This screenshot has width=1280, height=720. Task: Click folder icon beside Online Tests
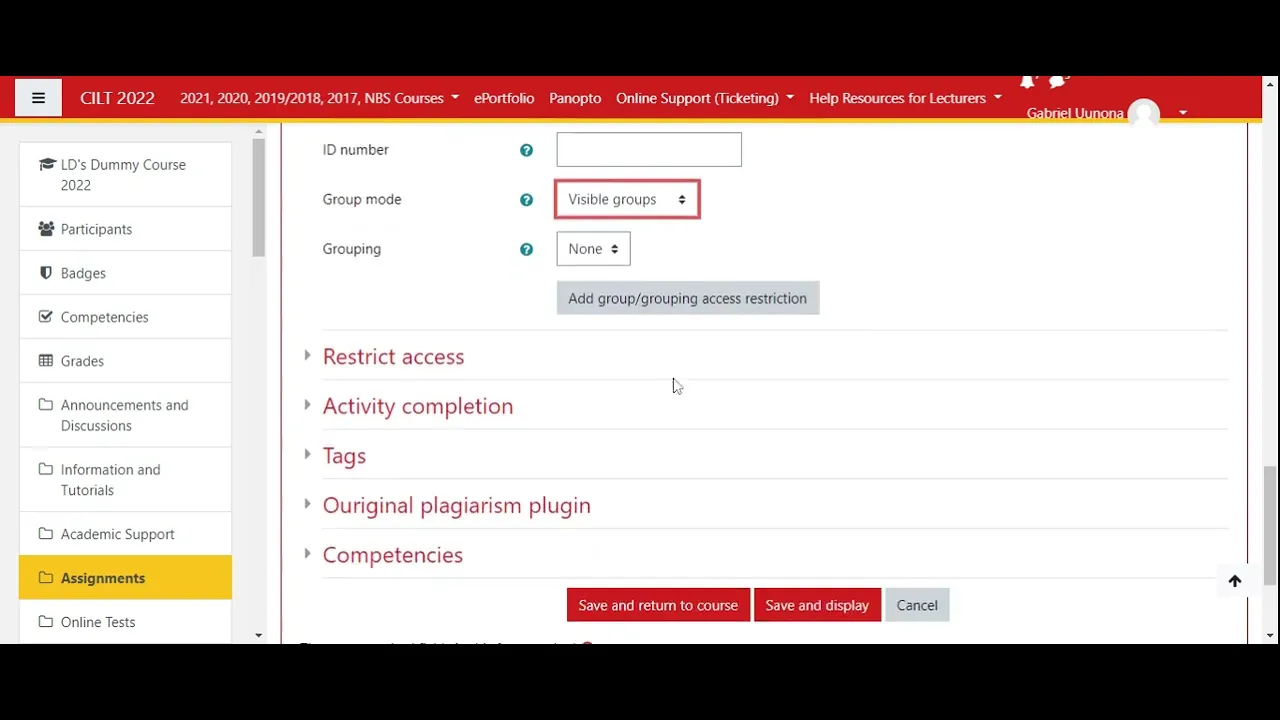(x=46, y=622)
